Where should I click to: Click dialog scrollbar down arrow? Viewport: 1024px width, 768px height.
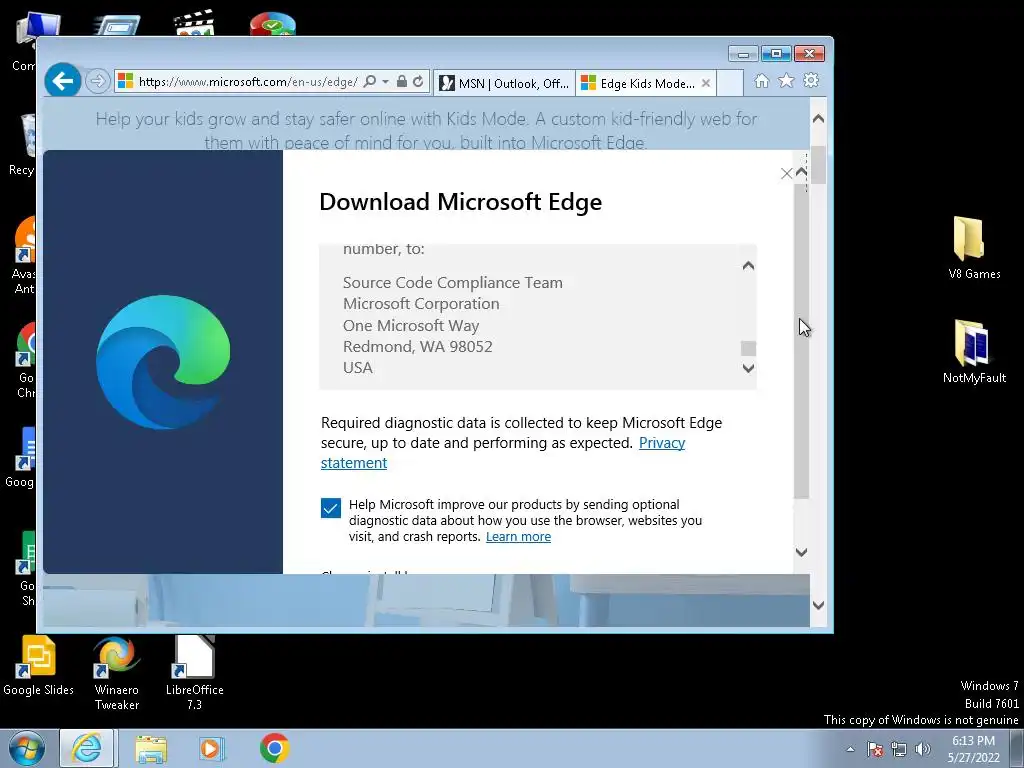(801, 552)
